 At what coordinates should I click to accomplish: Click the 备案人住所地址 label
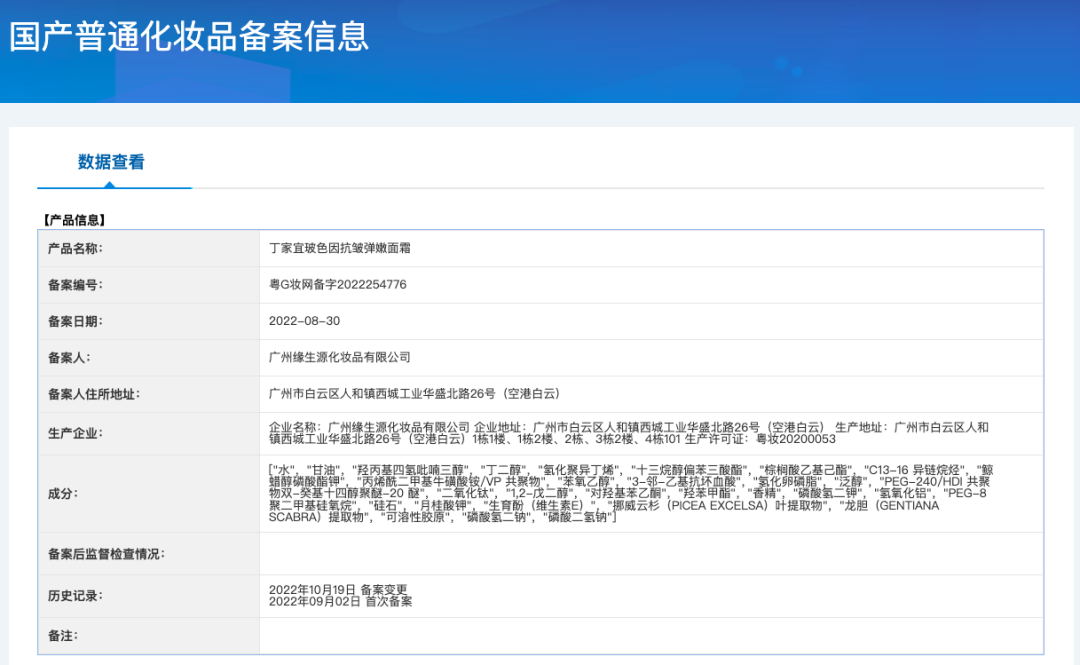pyautogui.click(x=94, y=394)
